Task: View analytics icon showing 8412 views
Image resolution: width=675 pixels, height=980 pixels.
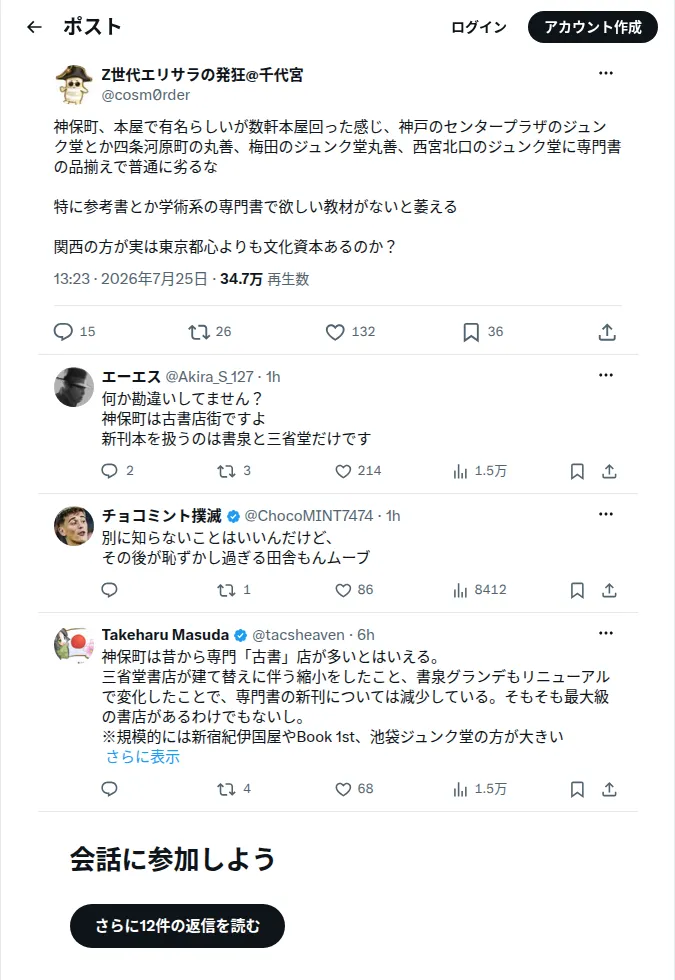Action: click(460, 590)
